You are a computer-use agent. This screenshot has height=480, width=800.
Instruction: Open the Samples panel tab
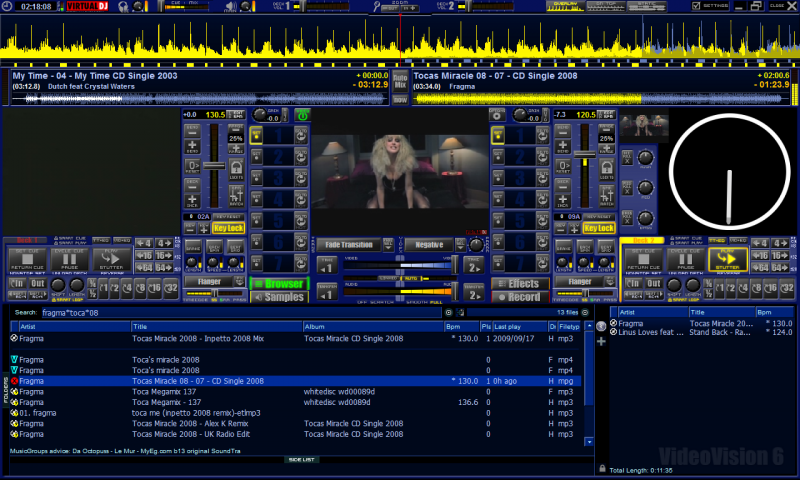[x=279, y=297]
